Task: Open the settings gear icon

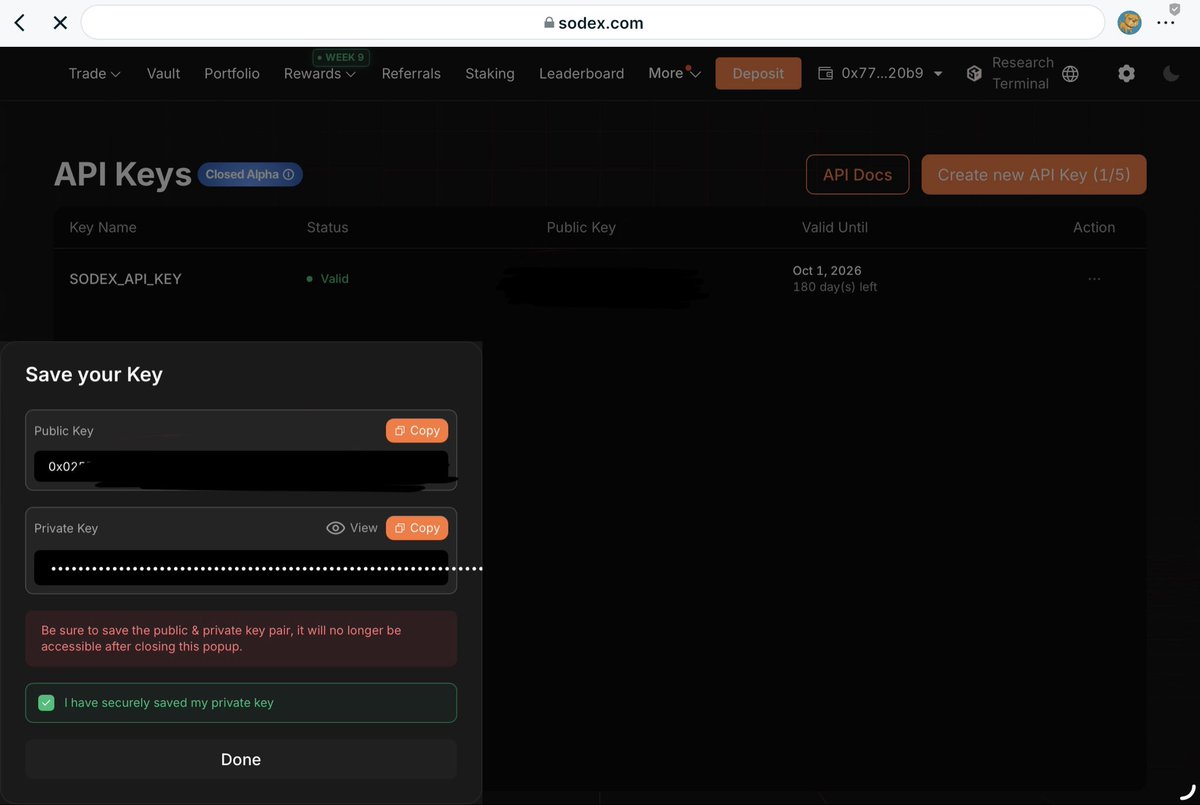Action: (1126, 73)
